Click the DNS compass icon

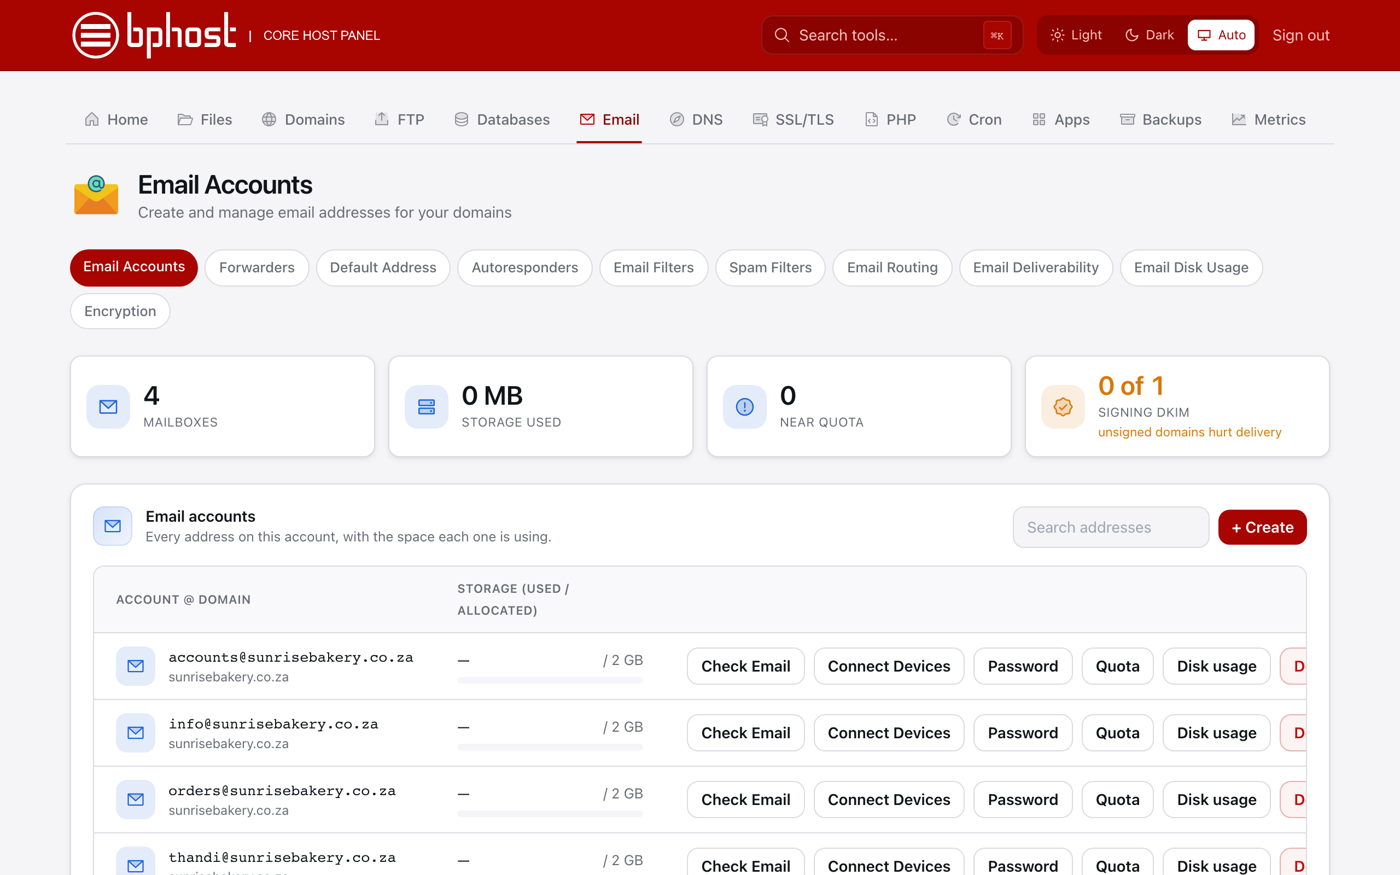coord(677,119)
